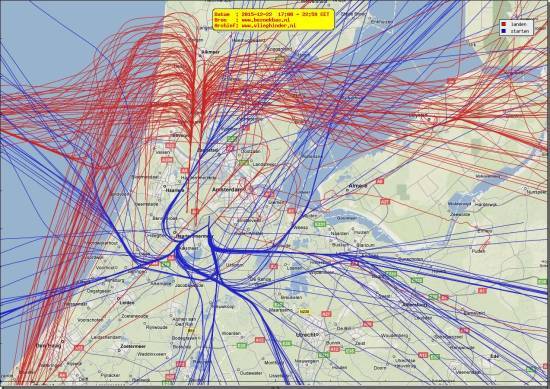Click the Nunspeet town label
Viewport: 550px width, 389px height.
(x=536, y=192)
